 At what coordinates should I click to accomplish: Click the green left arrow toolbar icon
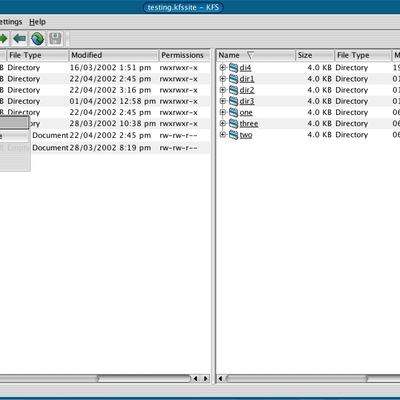tap(20, 39)
